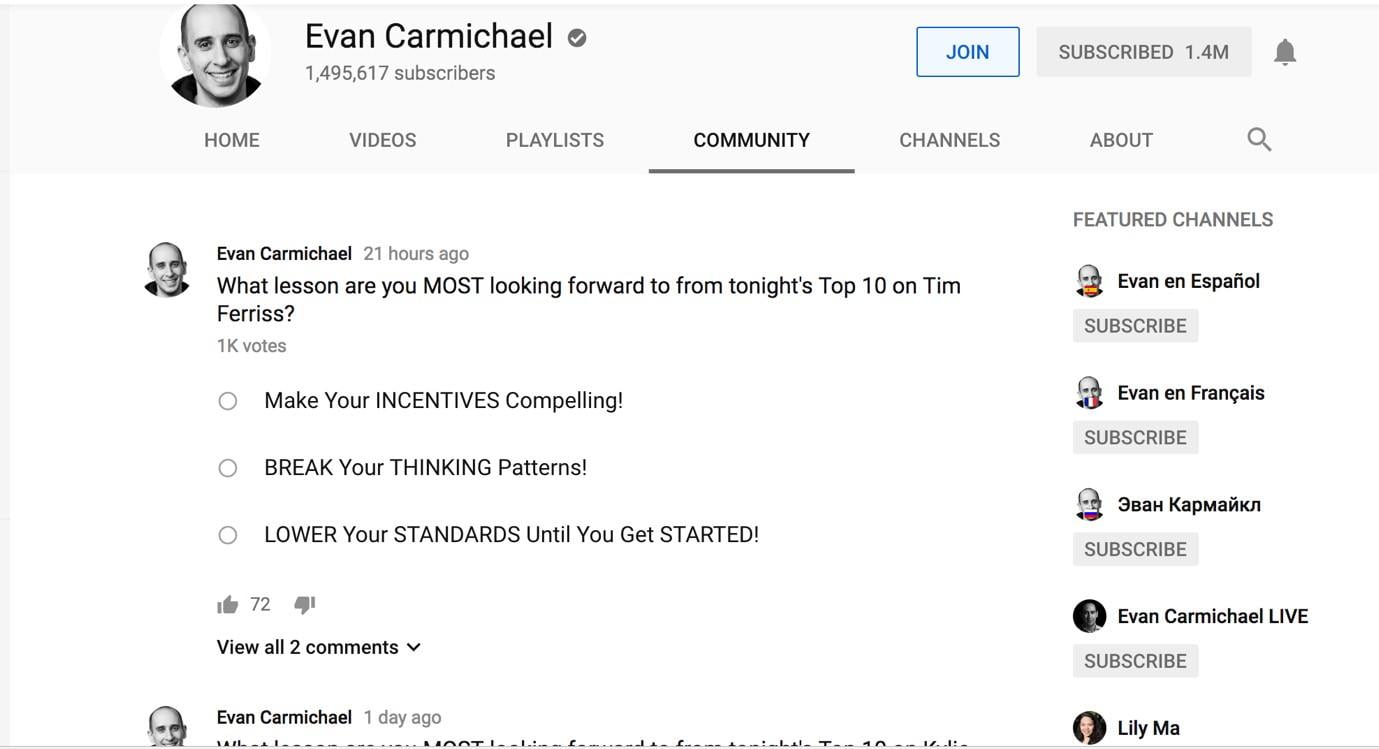Screen dimensions: 1379x749
Task: Open the Evan en Français channel name link
Action: coord(1191,393)
